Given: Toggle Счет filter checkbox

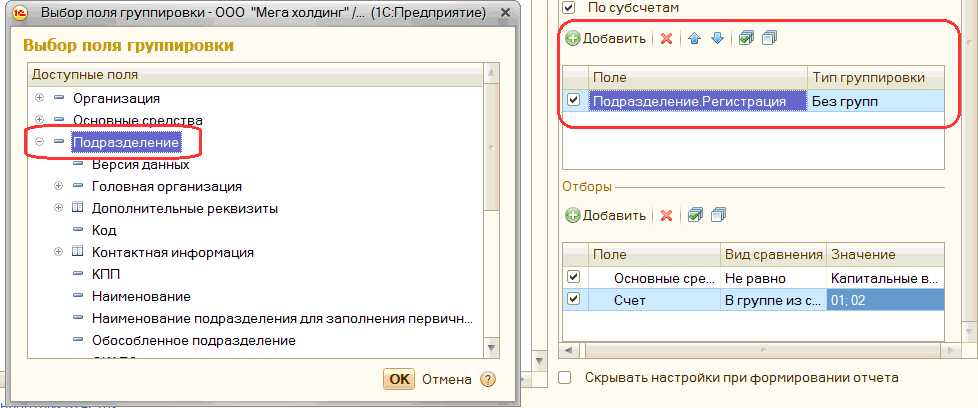Looking at the screenshot, I should [574, 299].
